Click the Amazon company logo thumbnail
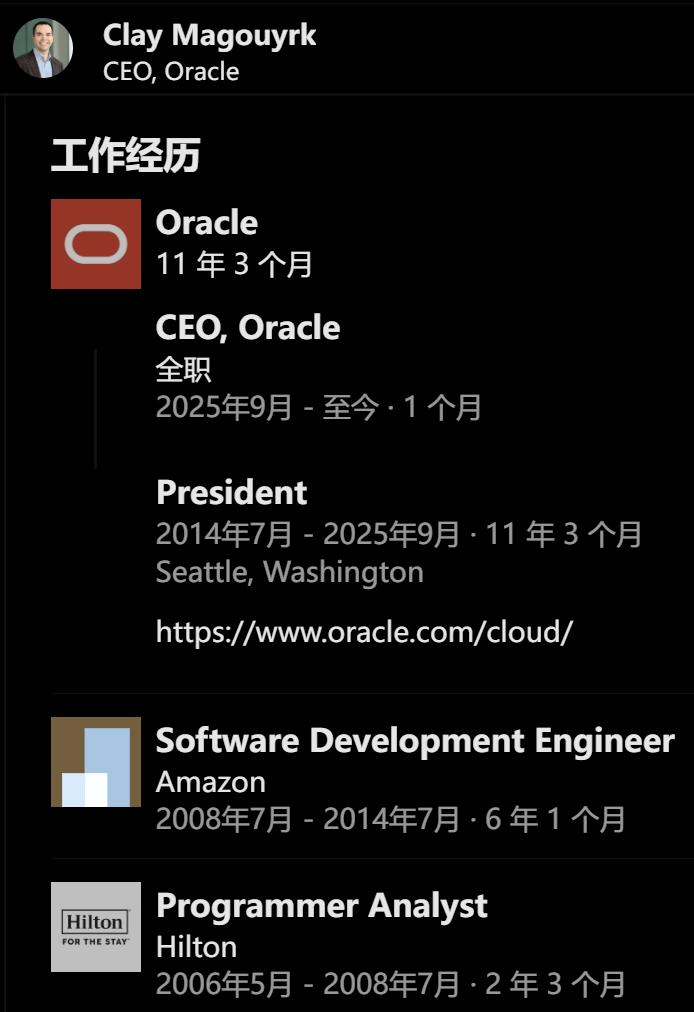694x1012 pixels. click(x=96, y=762)
